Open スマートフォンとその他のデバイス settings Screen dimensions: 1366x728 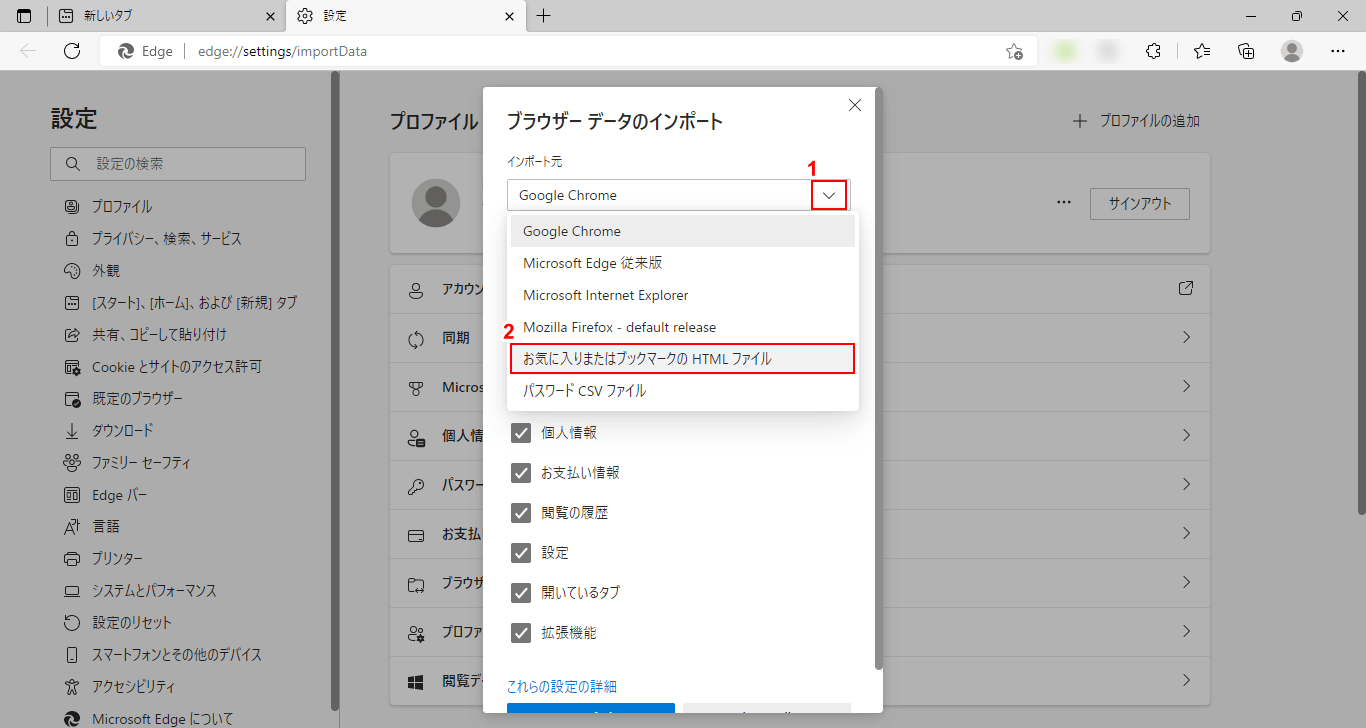click(163, 654)
